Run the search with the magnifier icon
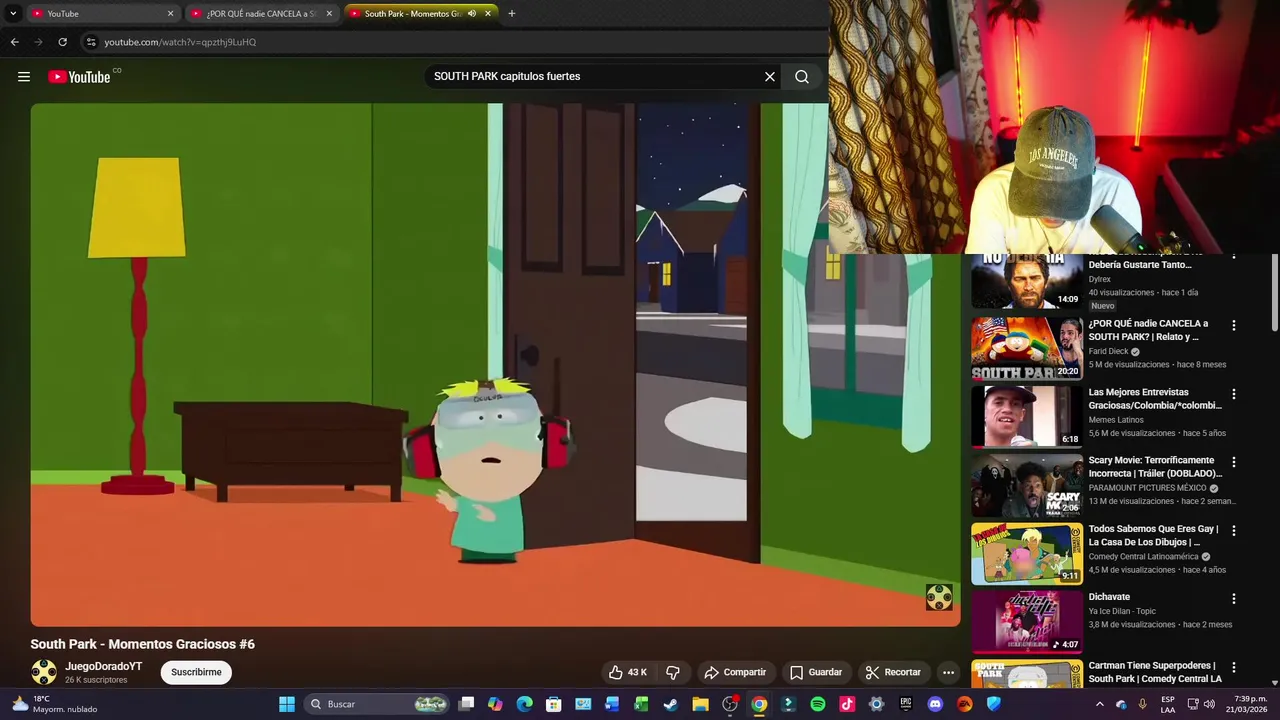Screen dimensions: 1280x720 pos(802,77)
